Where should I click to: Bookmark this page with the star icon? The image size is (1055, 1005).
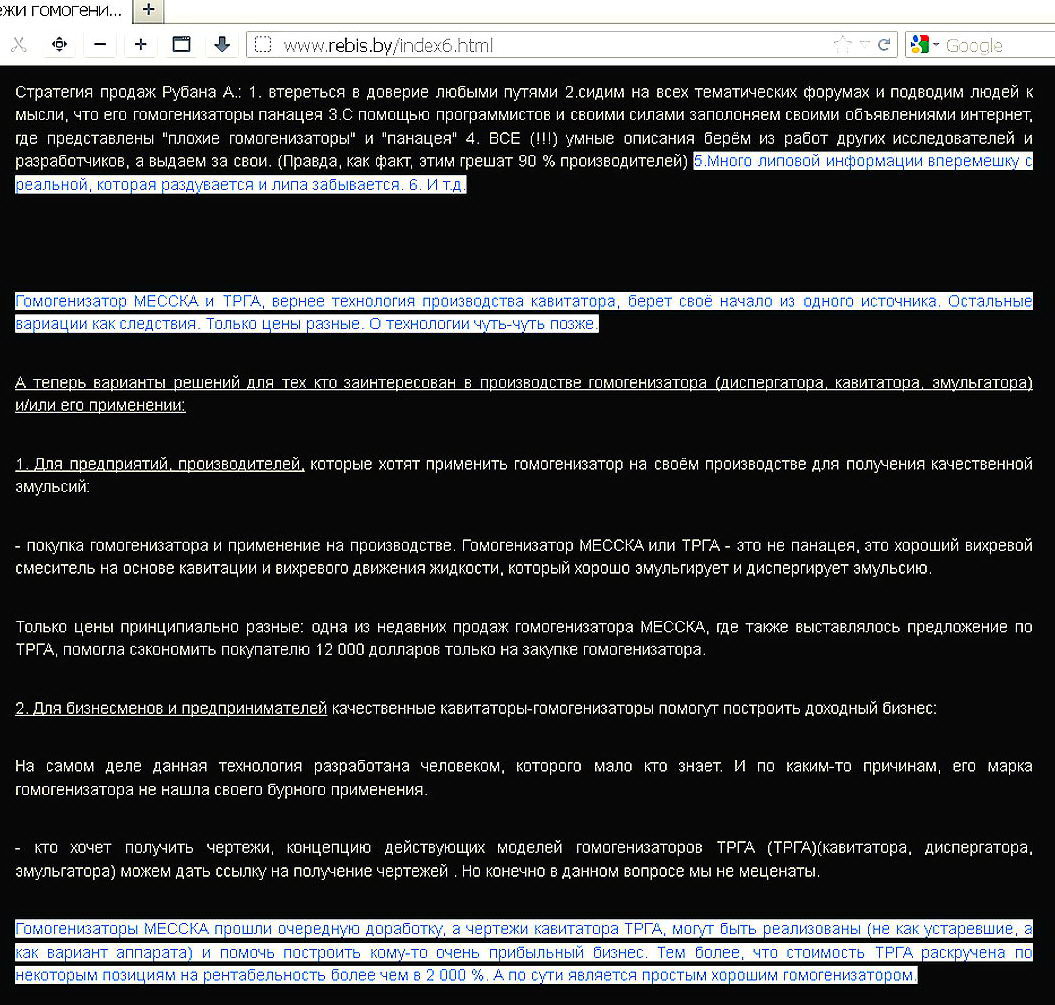click(842, 45)
